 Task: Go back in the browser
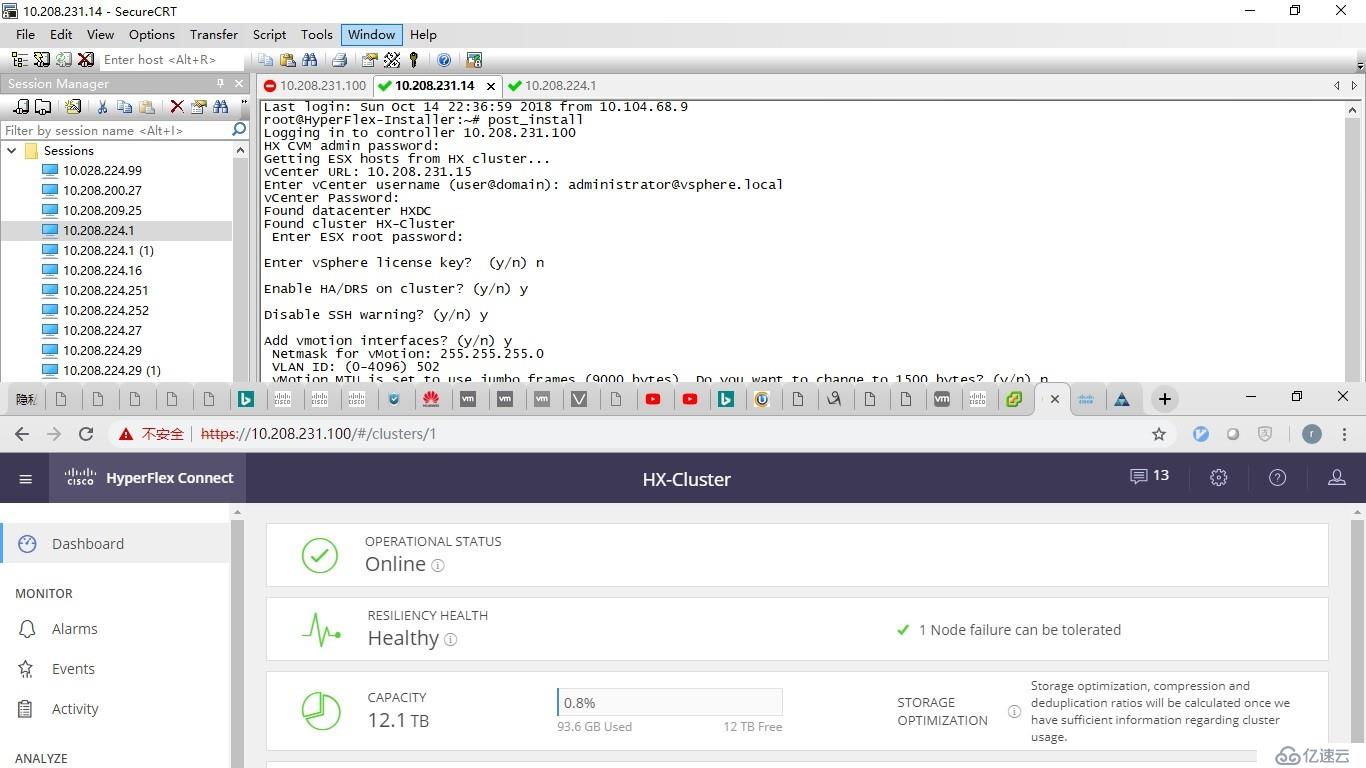point(22,434)
